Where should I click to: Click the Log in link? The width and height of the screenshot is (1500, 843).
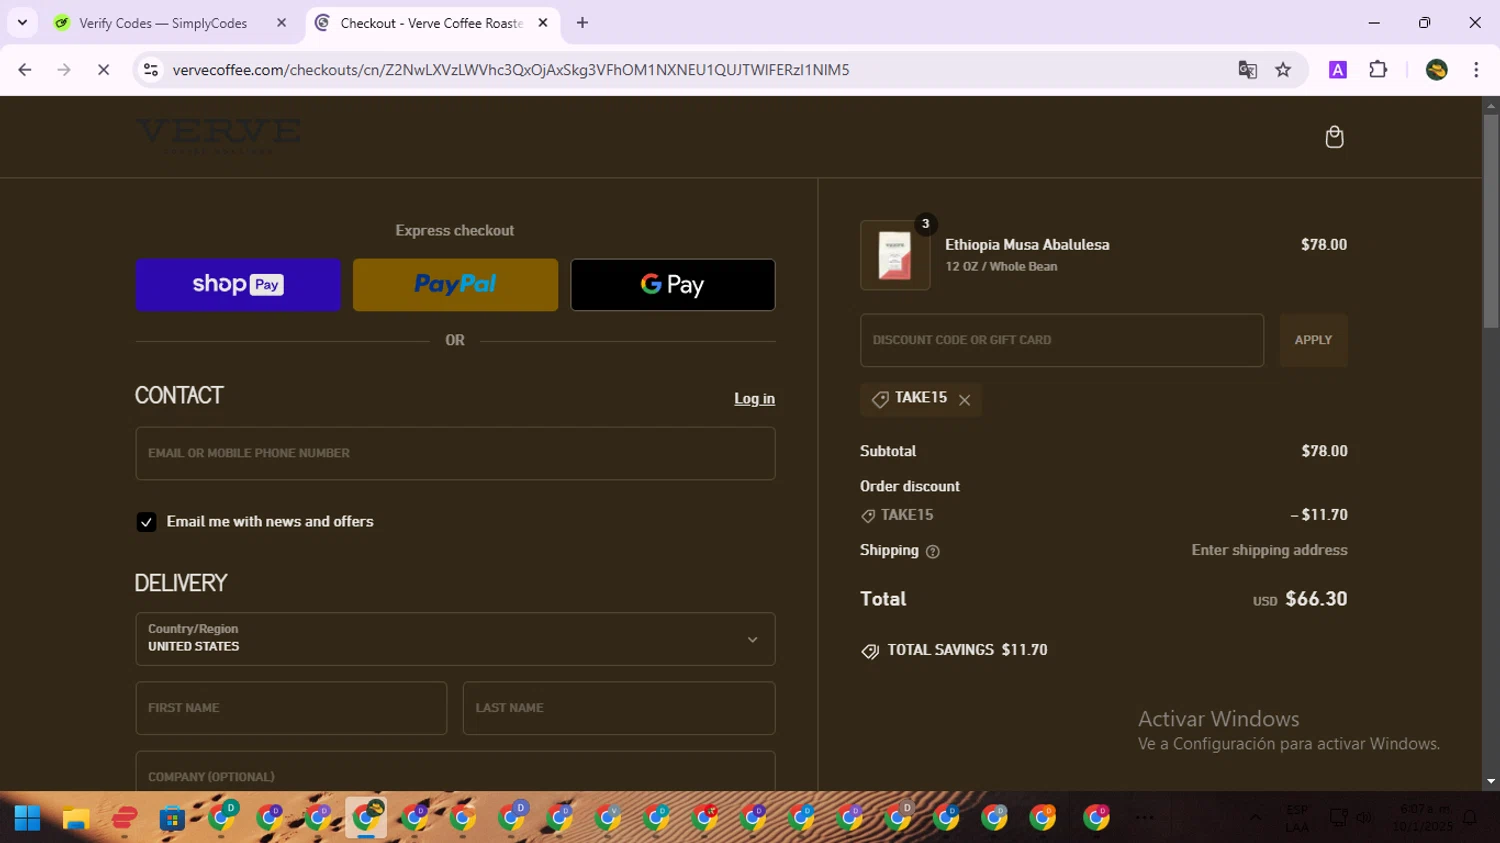(x=754, y=399)
